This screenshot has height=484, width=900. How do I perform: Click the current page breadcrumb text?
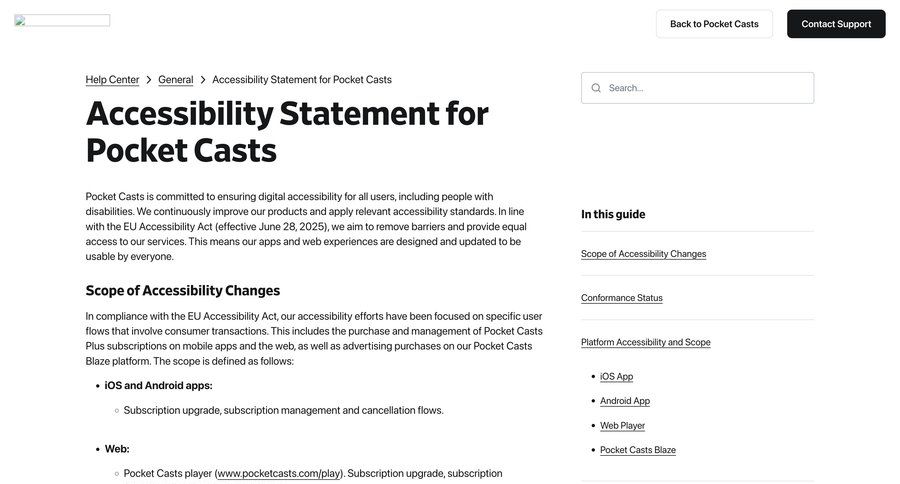[x=302, y=80]
